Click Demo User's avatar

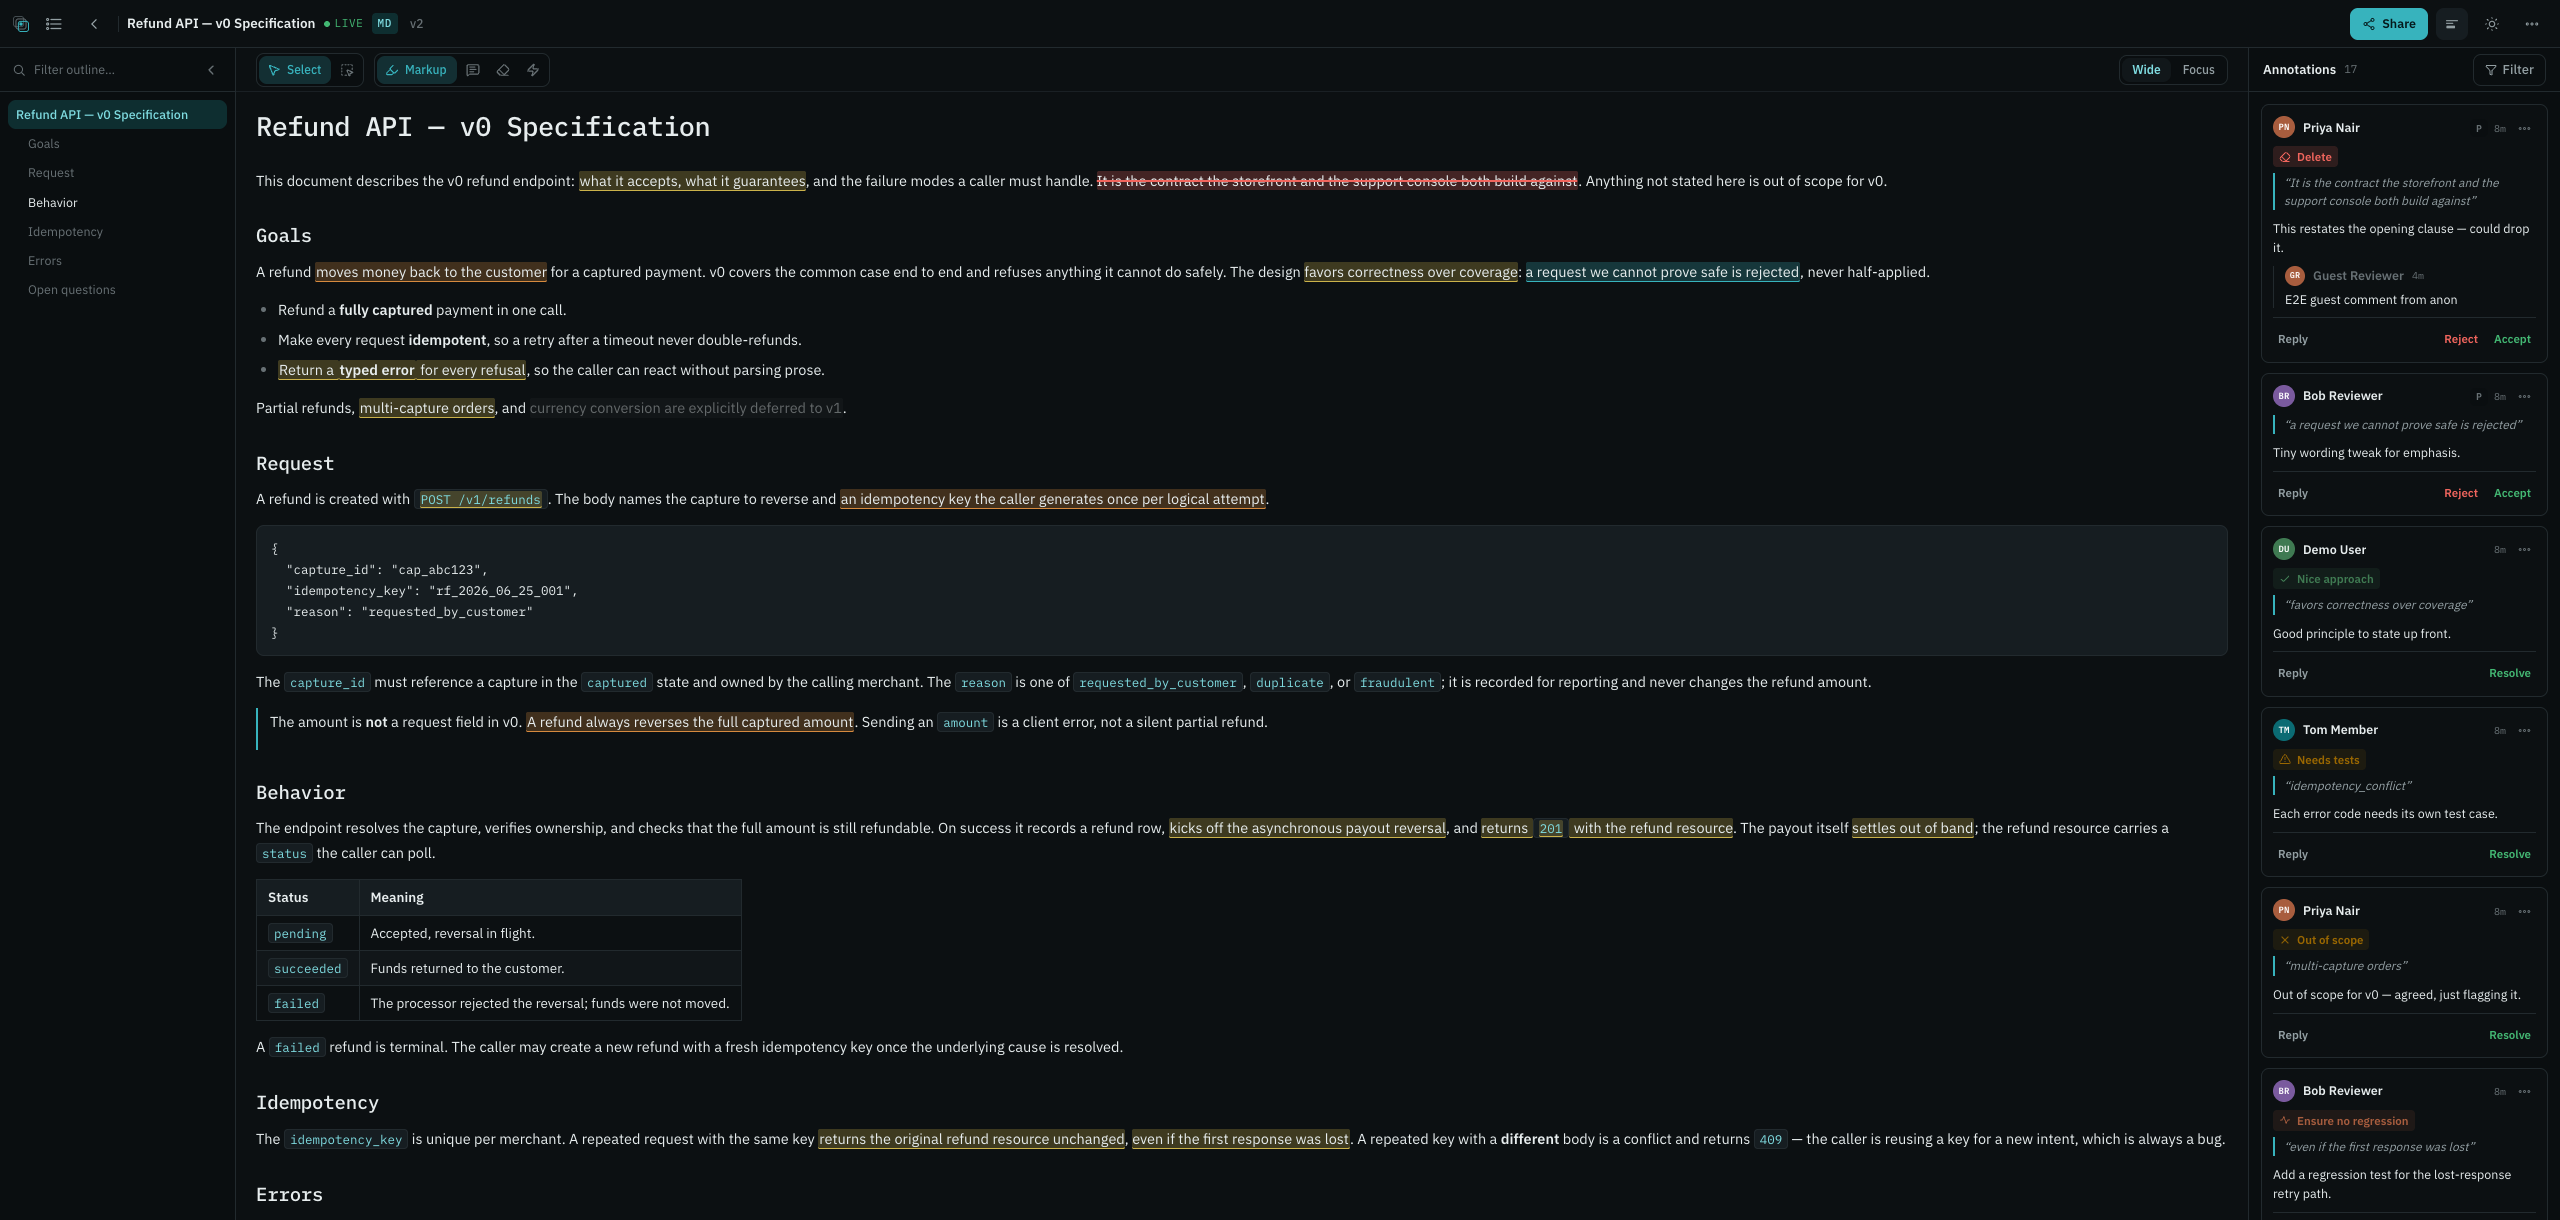pos(2283,550)
